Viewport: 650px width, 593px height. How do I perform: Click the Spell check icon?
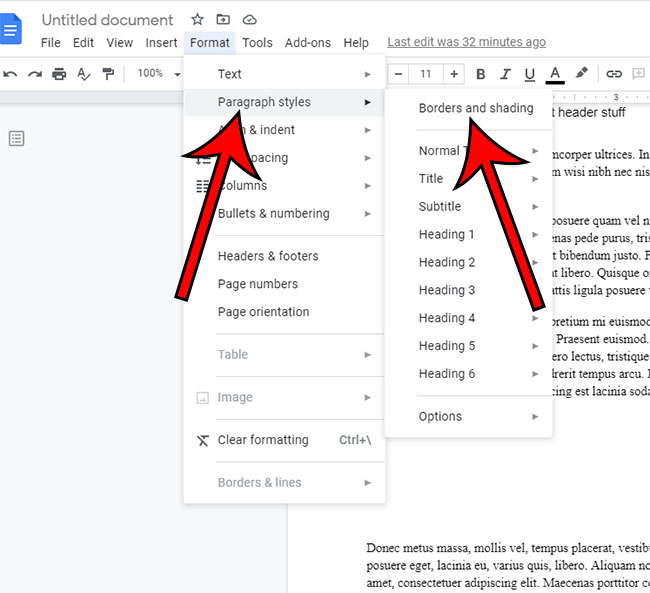point(84,74)
